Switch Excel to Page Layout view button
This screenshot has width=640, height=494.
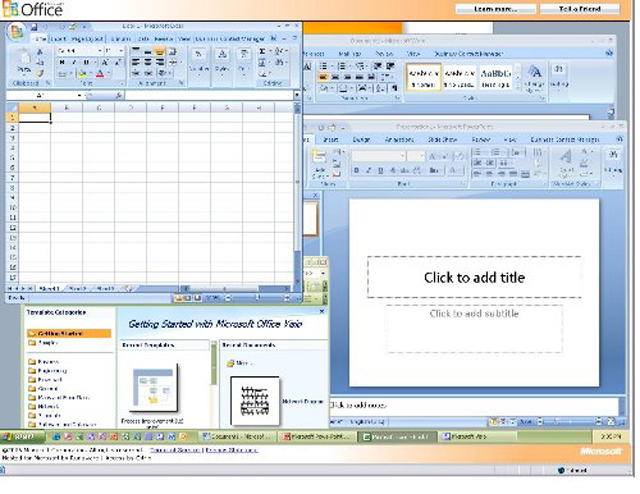point(187,298)
